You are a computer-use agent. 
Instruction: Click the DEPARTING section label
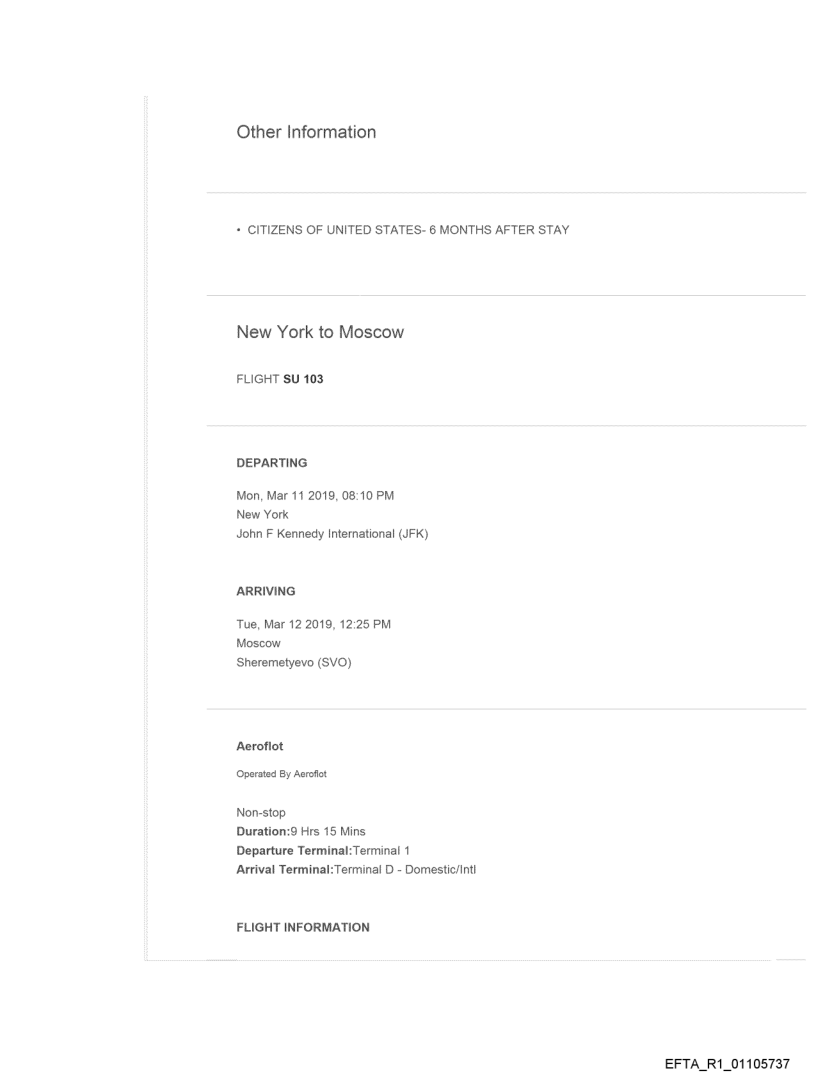click(x=271, y=463)
